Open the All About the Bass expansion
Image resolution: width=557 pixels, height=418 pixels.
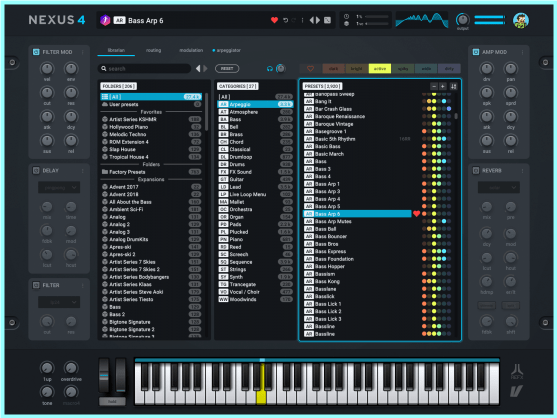pos(151,202)
